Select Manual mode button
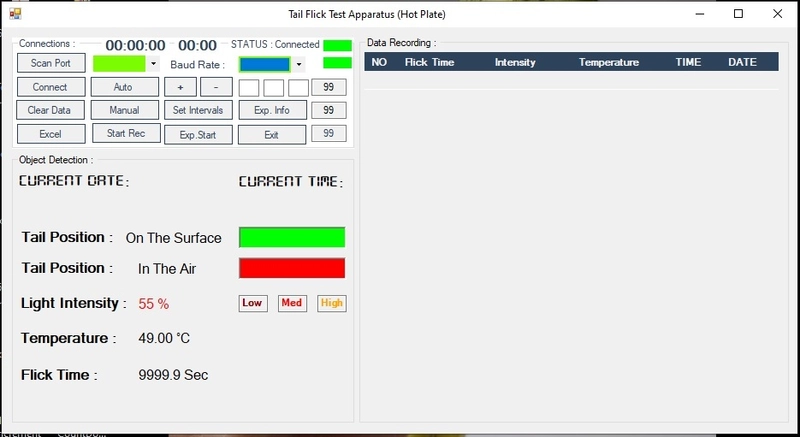800x437 pixels. [x=124, y=110]
